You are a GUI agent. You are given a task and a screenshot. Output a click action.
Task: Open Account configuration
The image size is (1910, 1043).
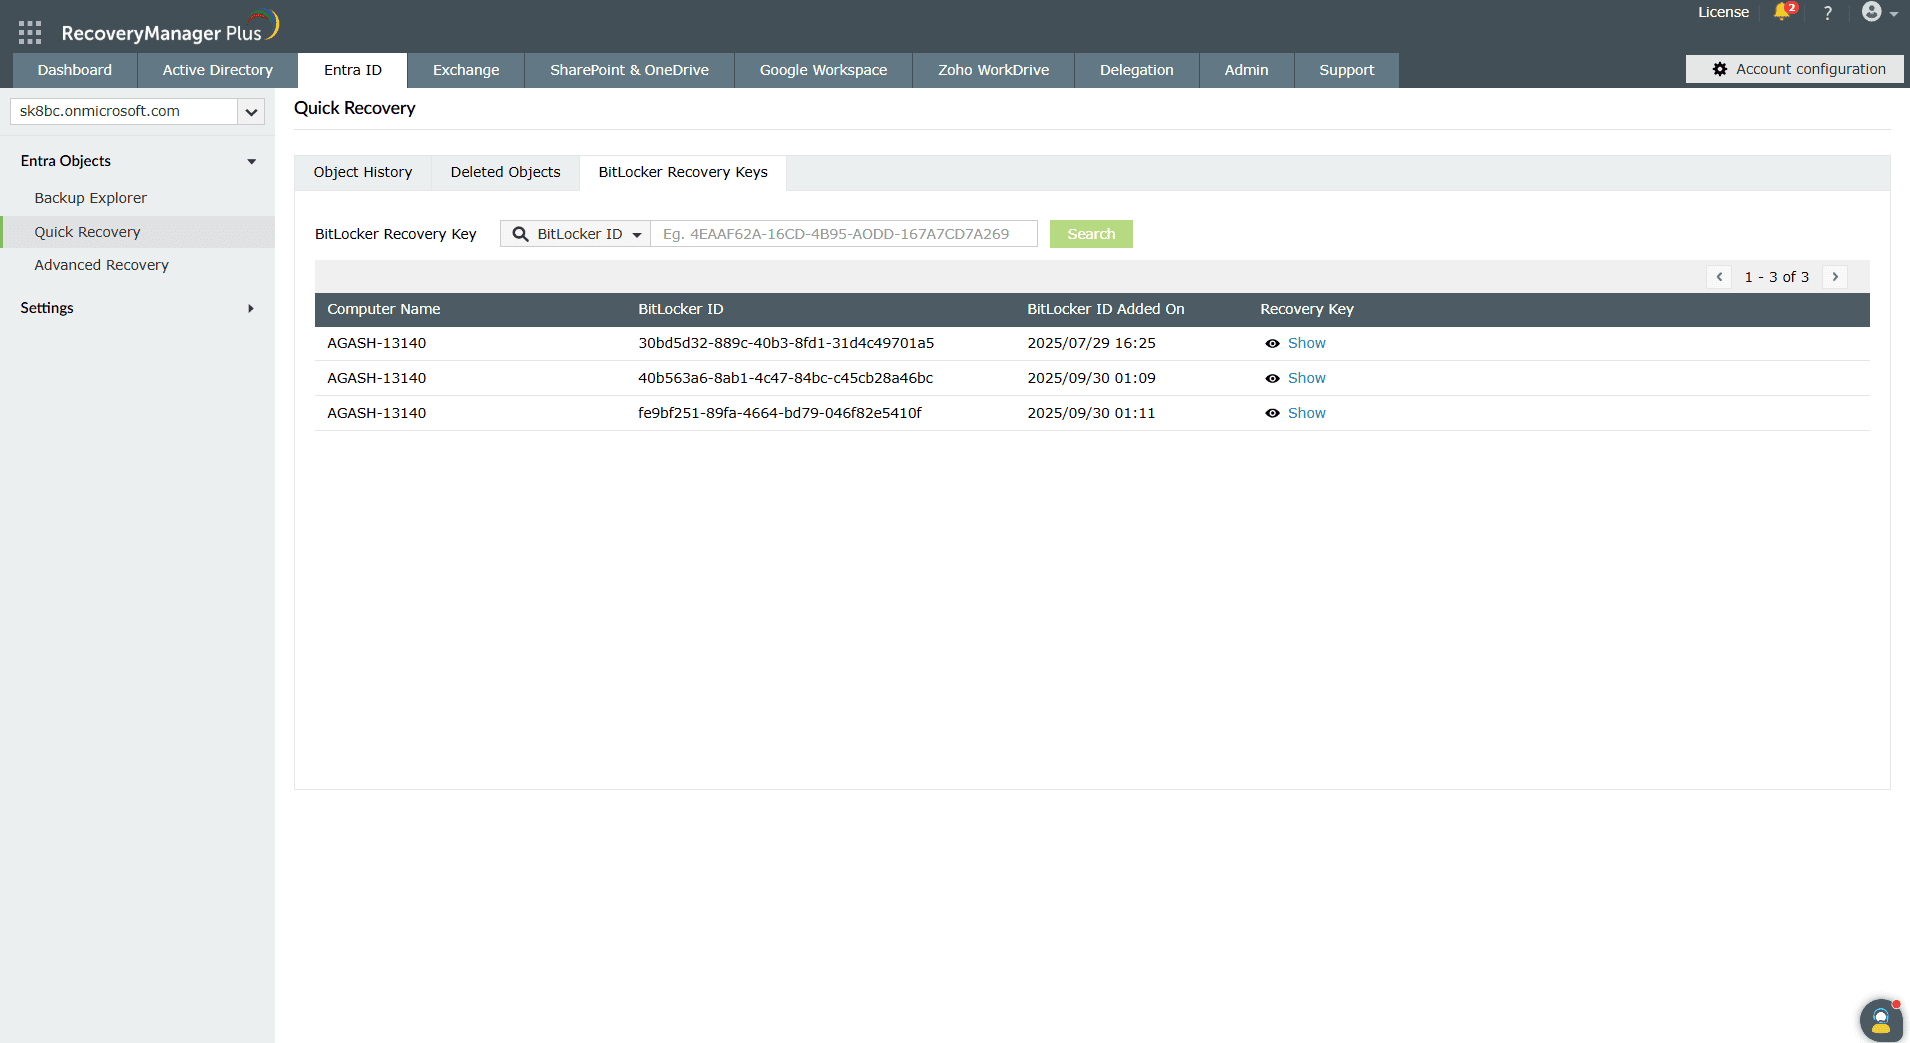point(1795,69)
